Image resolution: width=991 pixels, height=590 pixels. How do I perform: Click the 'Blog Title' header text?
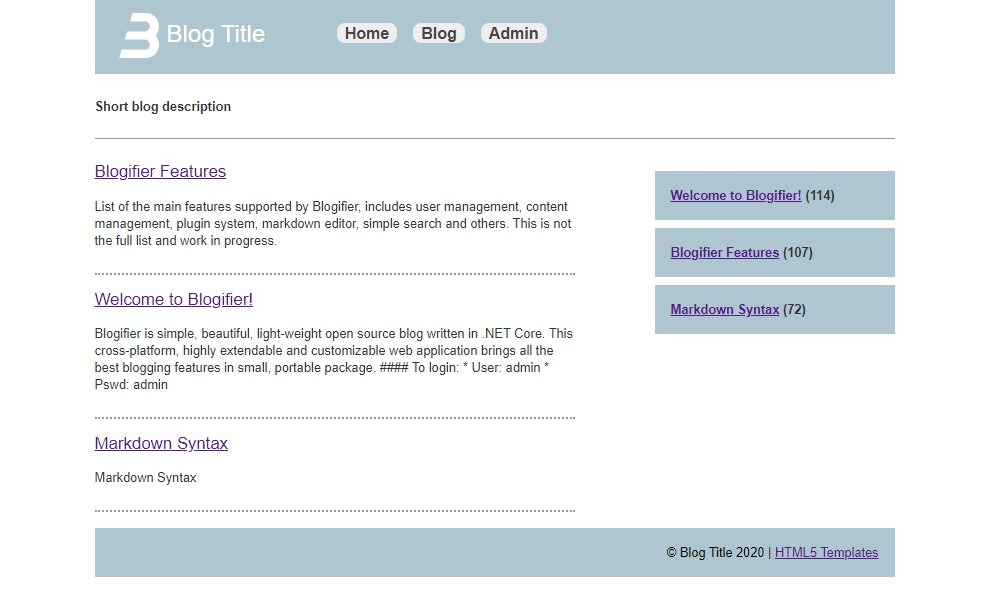click(x=215, y=34)
